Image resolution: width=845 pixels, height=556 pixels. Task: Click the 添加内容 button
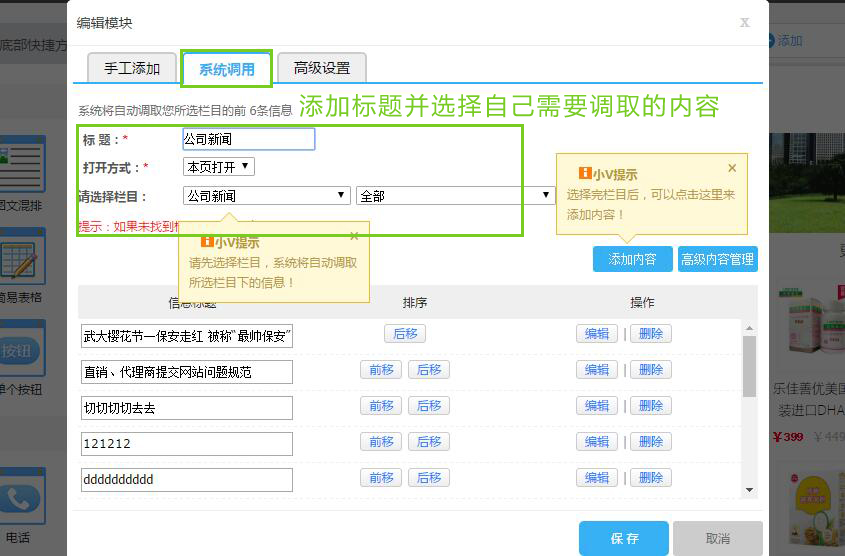coord(632,259)
